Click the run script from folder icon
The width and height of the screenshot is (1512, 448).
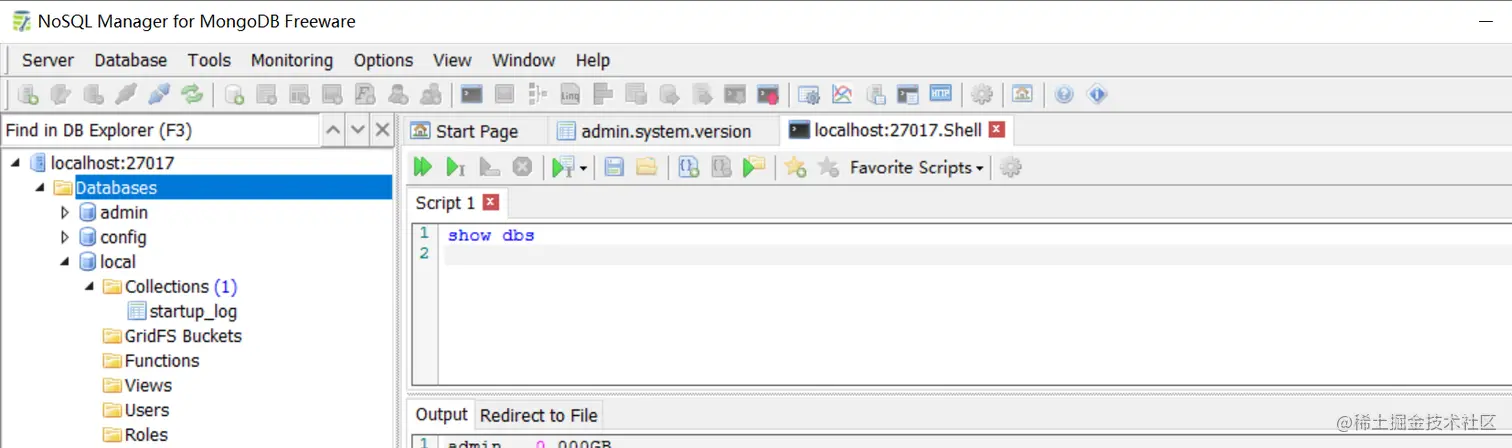(x=753, y=167)
